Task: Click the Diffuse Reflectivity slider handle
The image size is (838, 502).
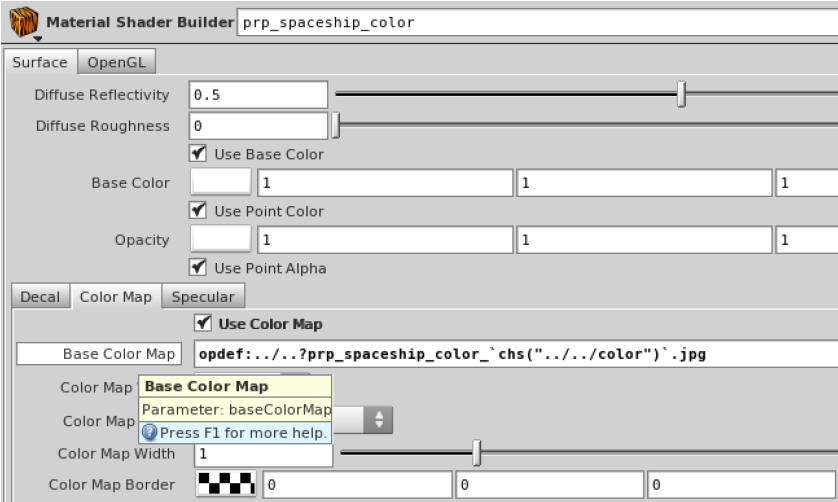Action: coord(681,95)
